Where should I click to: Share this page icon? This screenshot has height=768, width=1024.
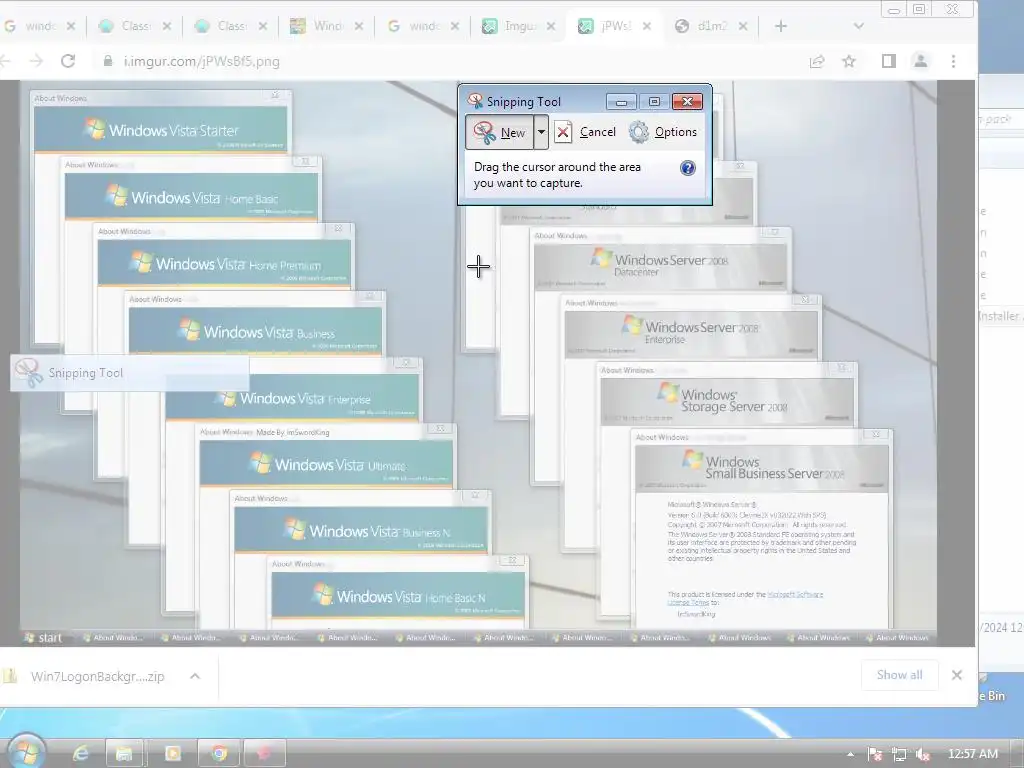[x=816, y=61]
